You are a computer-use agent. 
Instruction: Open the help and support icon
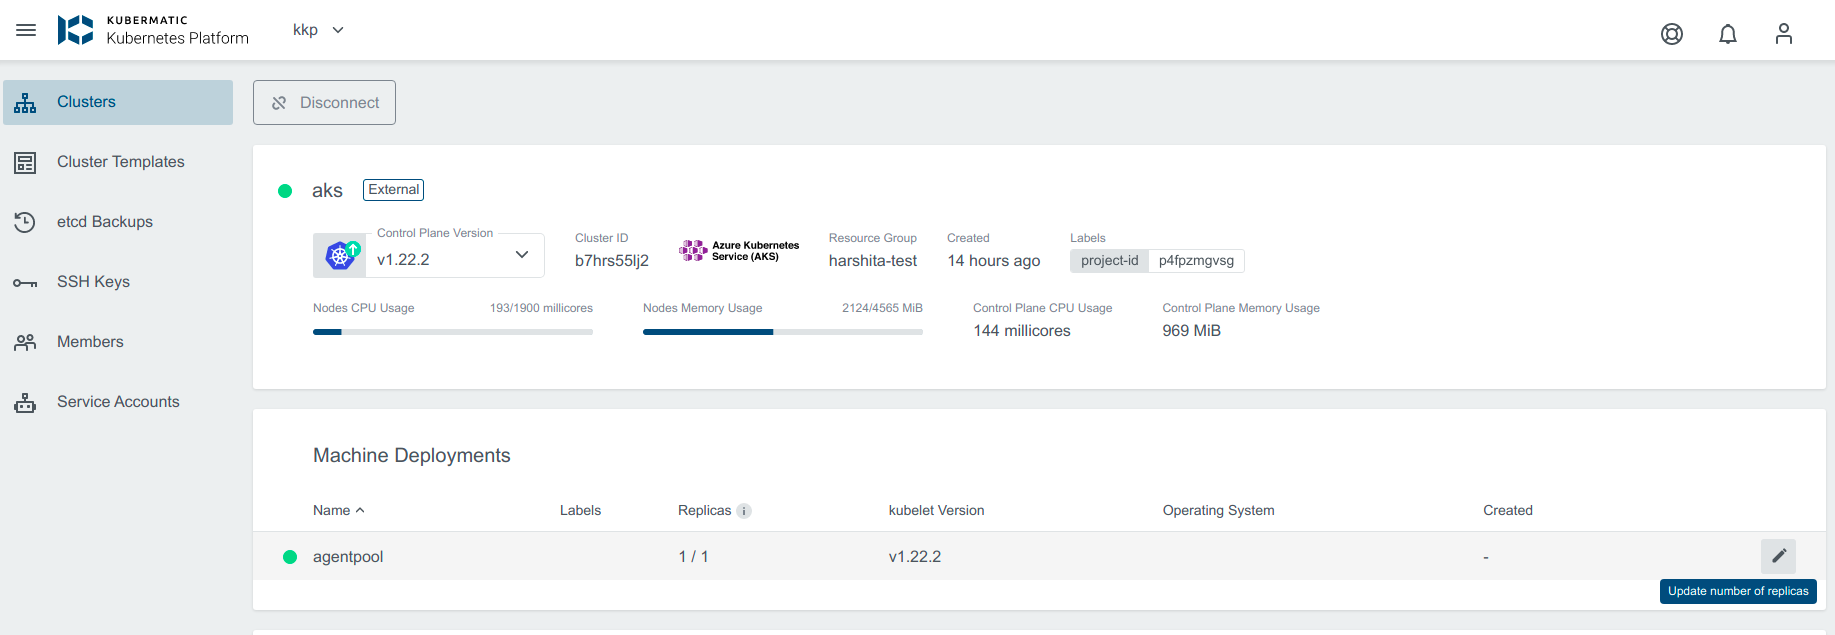click(x=1671, y=34)
